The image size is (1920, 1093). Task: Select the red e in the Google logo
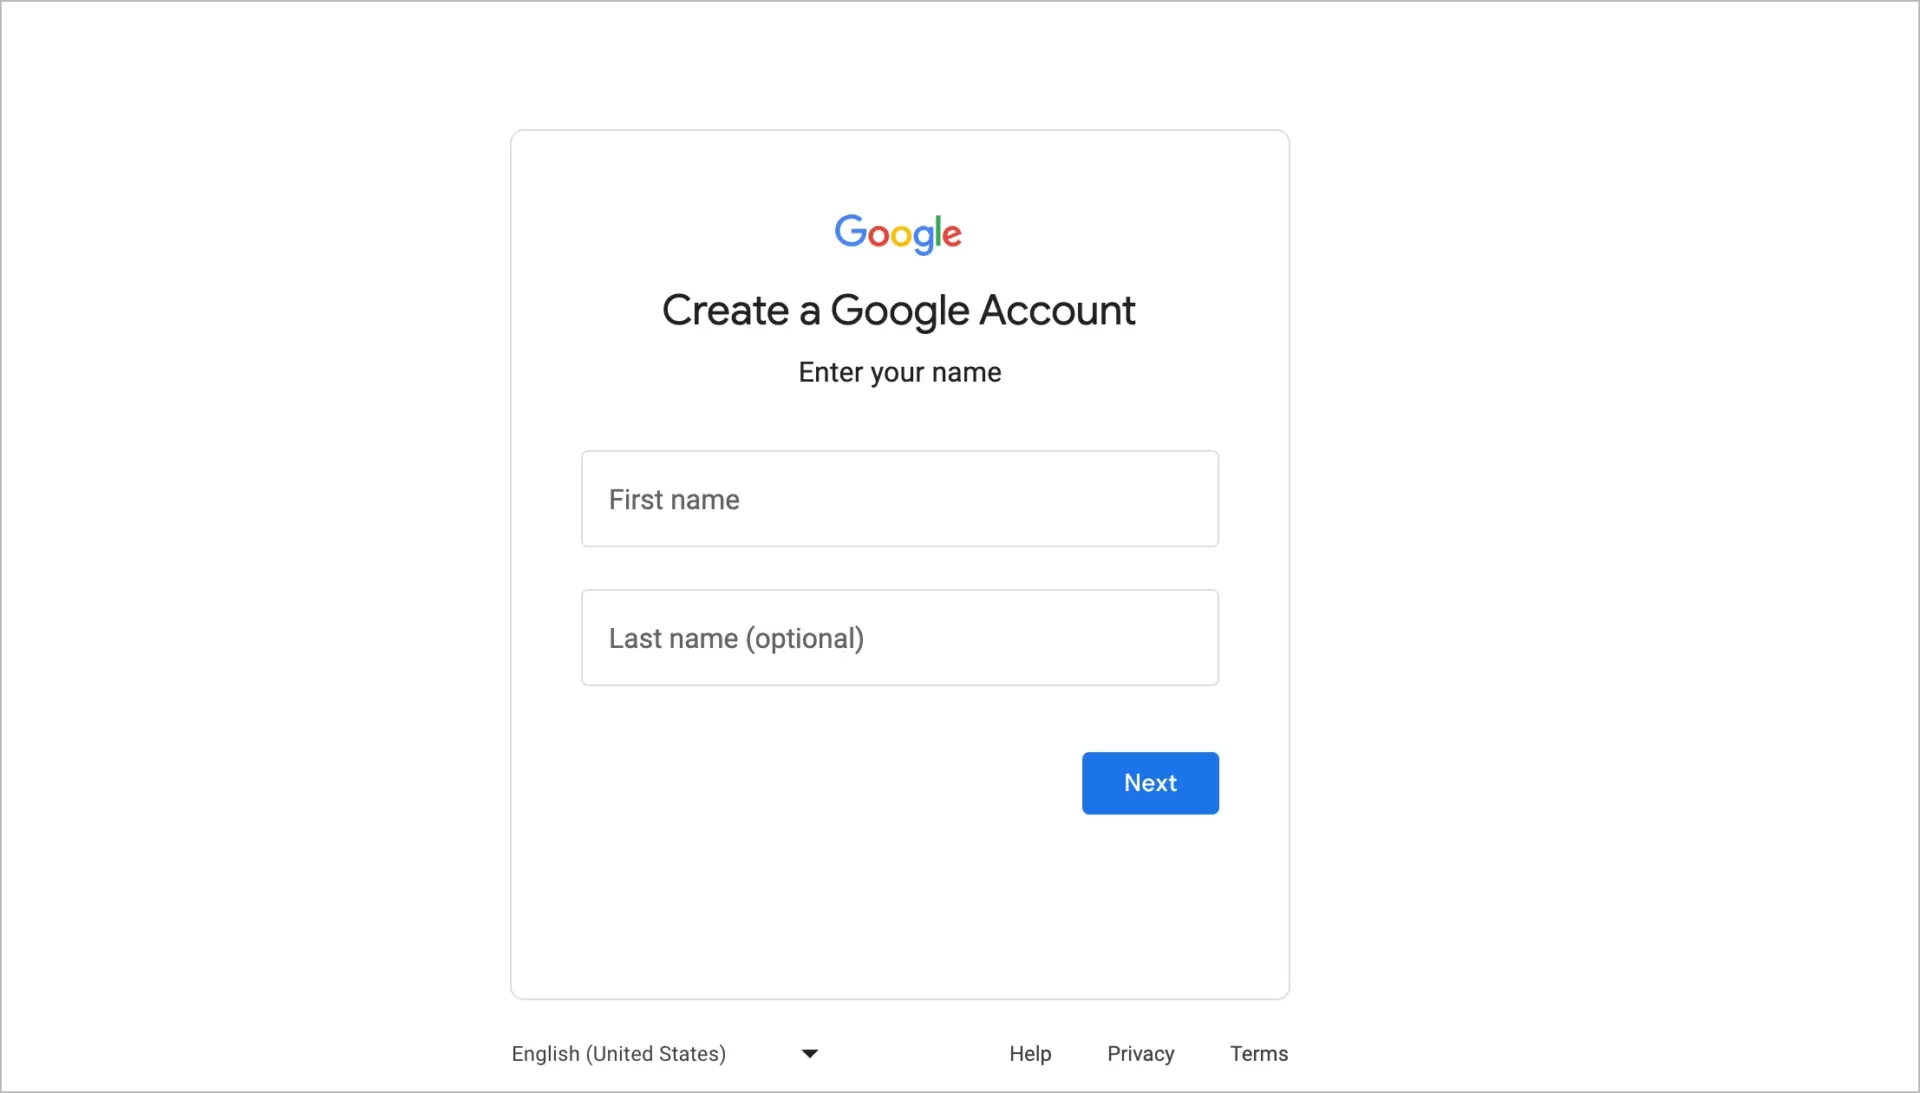[x=952, y=237]
